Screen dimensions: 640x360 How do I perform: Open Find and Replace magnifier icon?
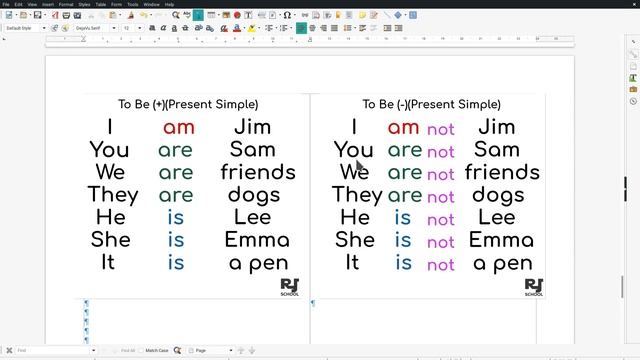[176, 15]
